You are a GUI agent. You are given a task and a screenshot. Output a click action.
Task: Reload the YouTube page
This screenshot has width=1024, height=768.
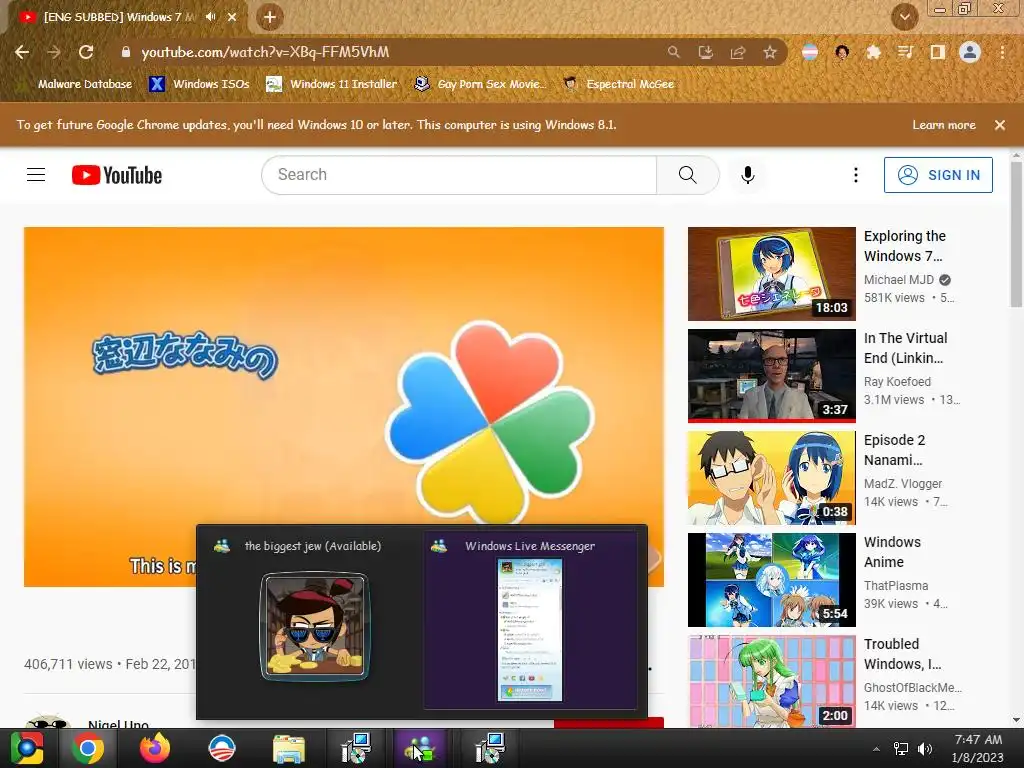(x=86, y=52)
